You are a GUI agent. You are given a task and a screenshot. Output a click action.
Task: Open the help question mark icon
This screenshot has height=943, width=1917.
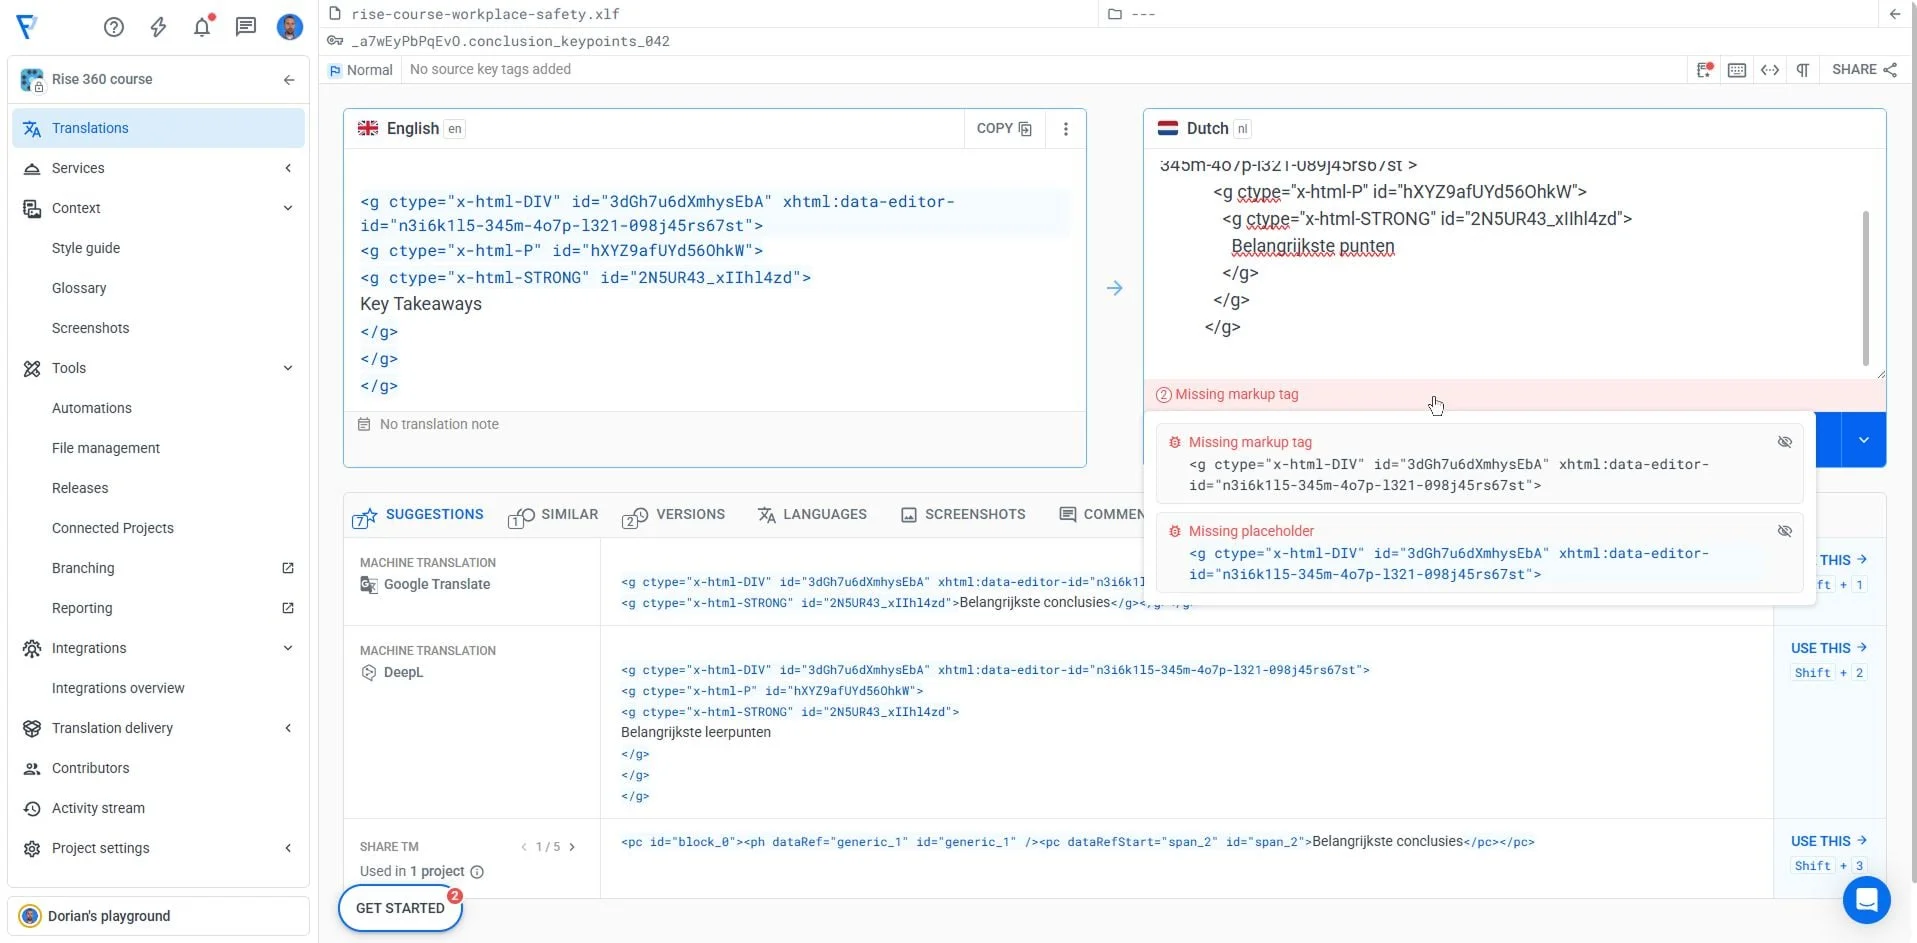[x=114, y=27]
